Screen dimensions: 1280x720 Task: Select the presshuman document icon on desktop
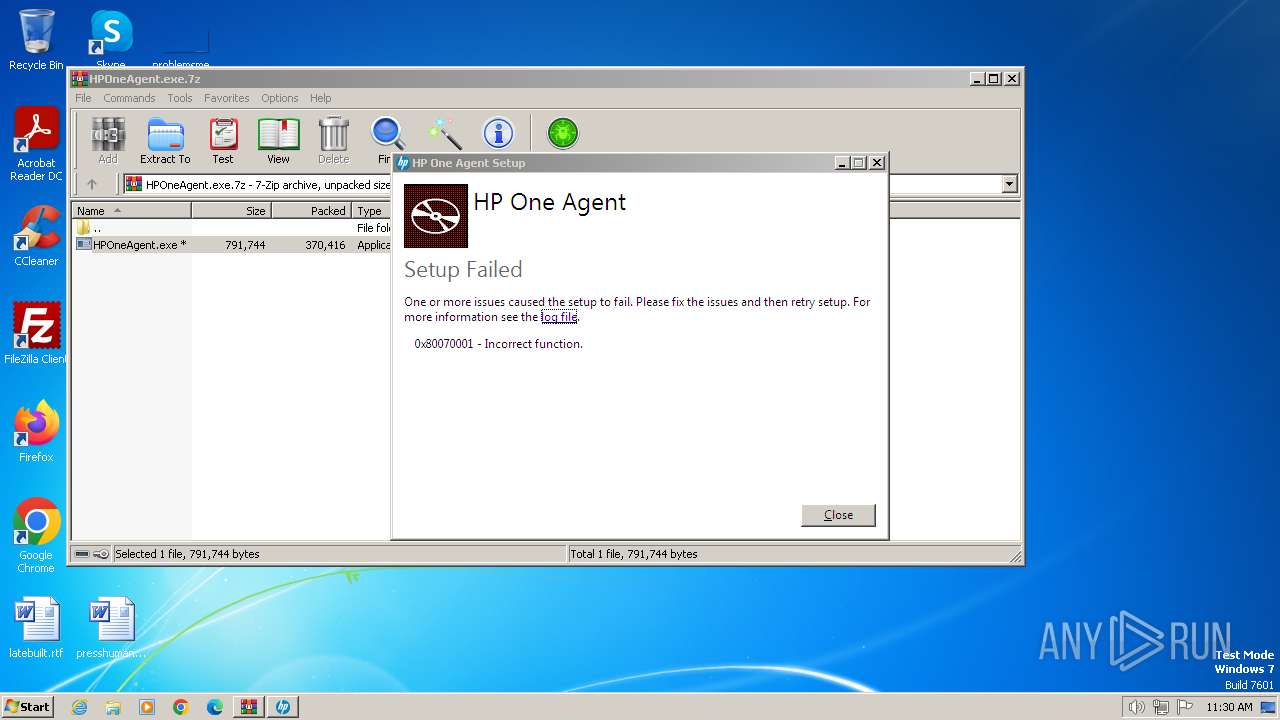click(111, 628)
